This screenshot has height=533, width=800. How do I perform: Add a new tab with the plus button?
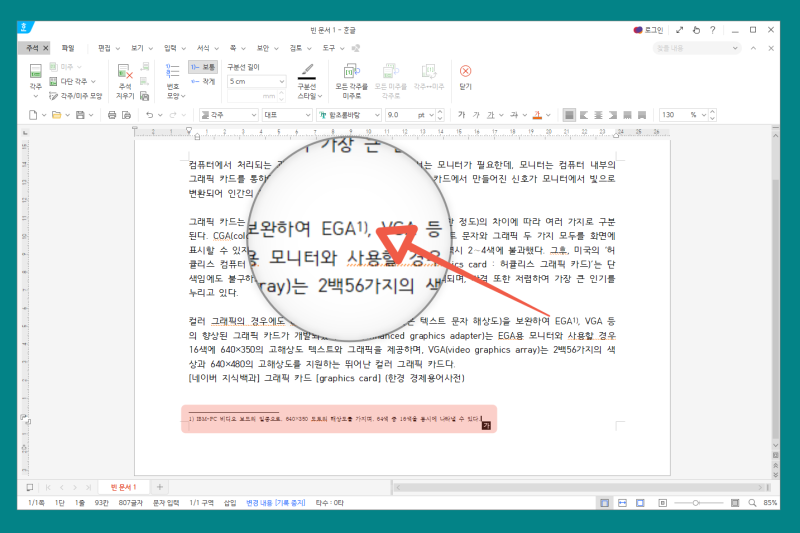[x=160, y=487]
